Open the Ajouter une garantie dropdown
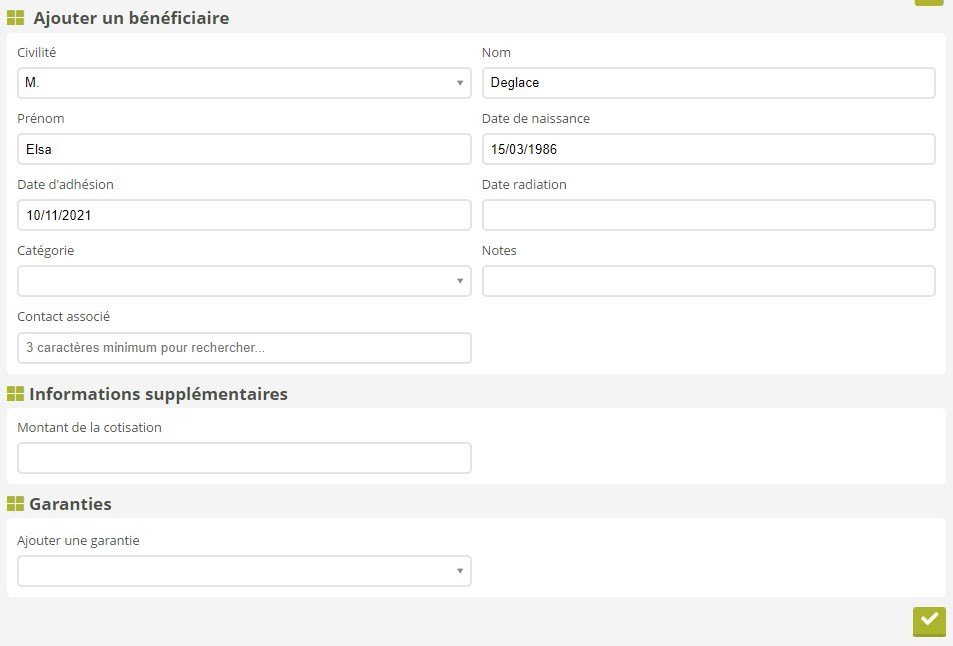 click(x=244, y=571)
